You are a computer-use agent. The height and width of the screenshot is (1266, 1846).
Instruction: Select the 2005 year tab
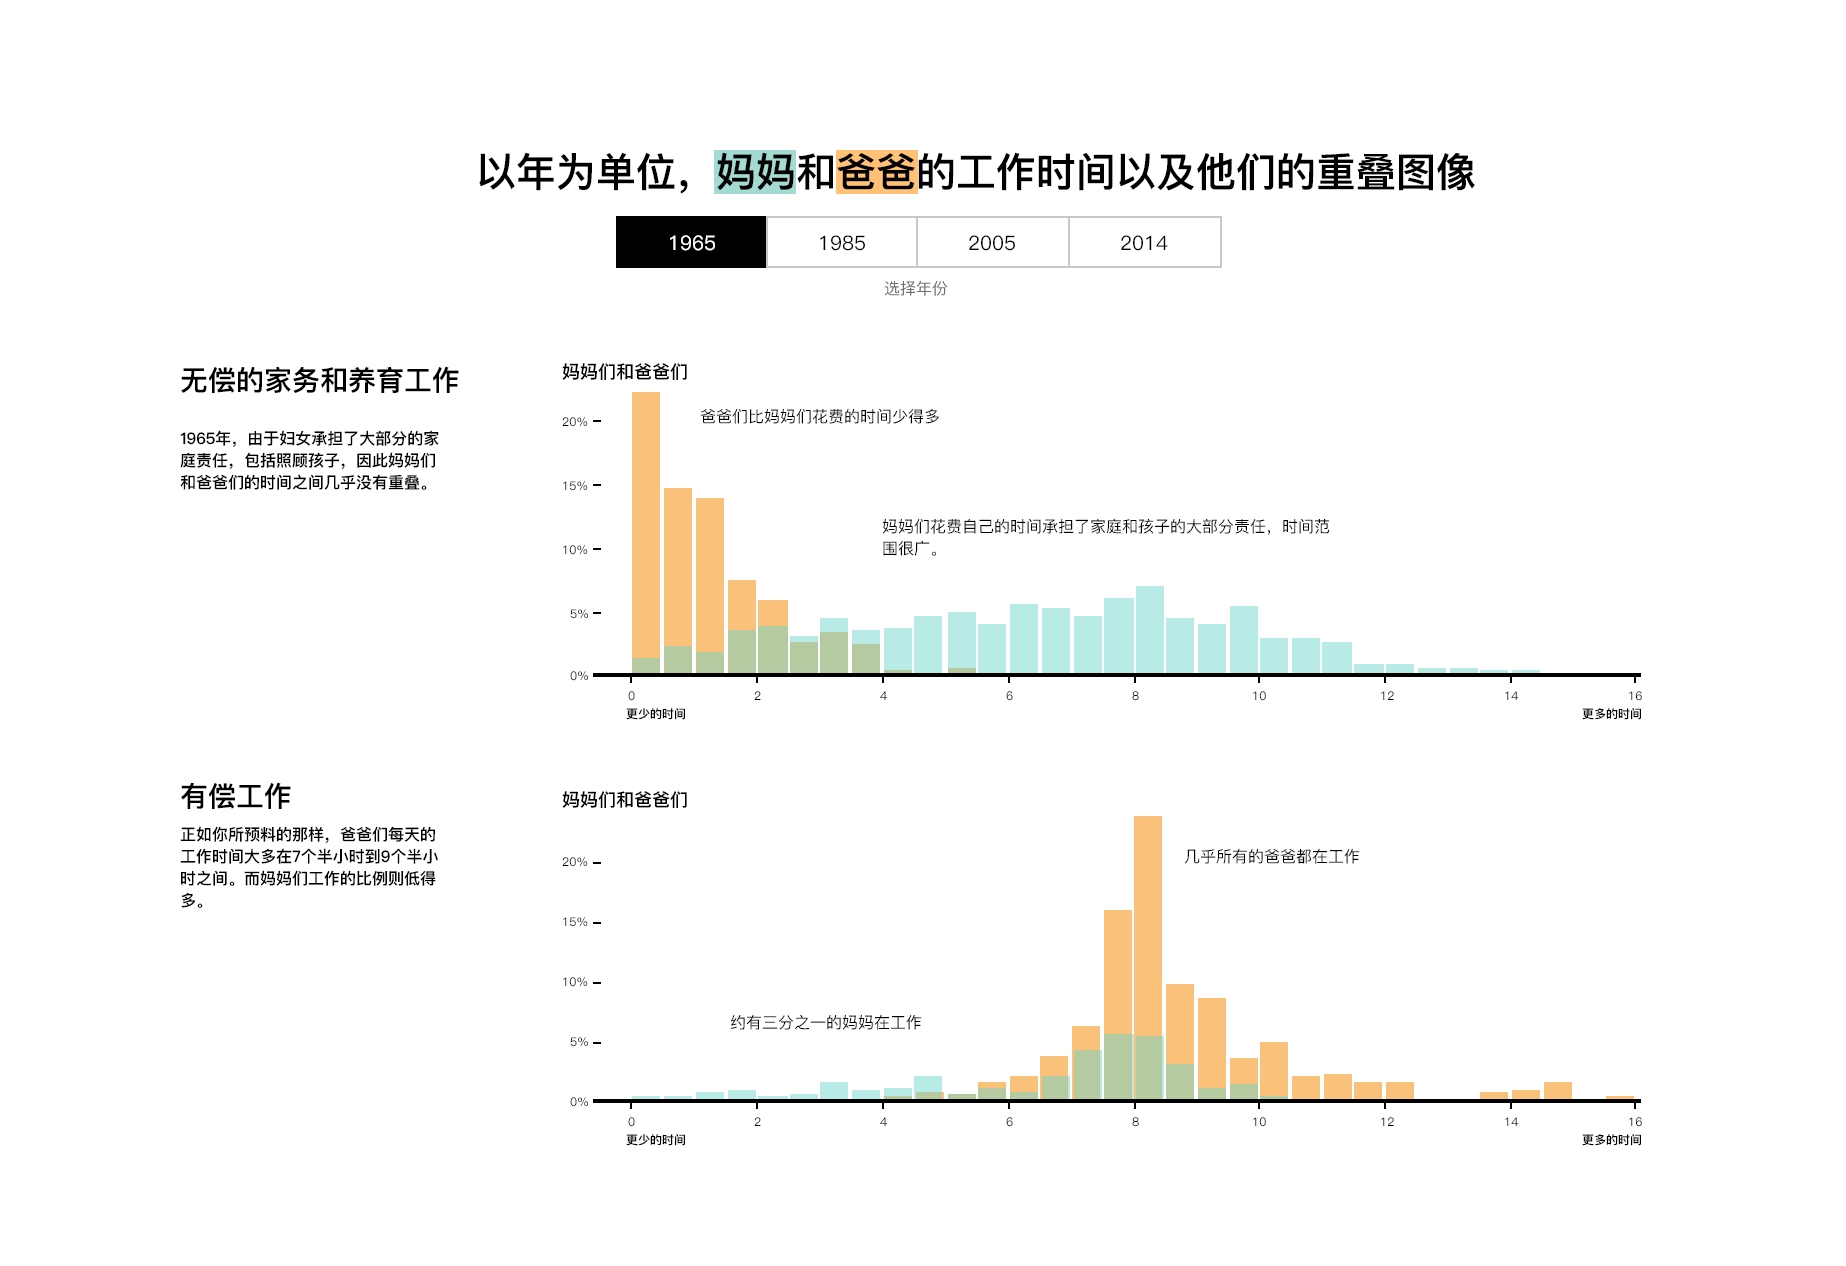993,242
